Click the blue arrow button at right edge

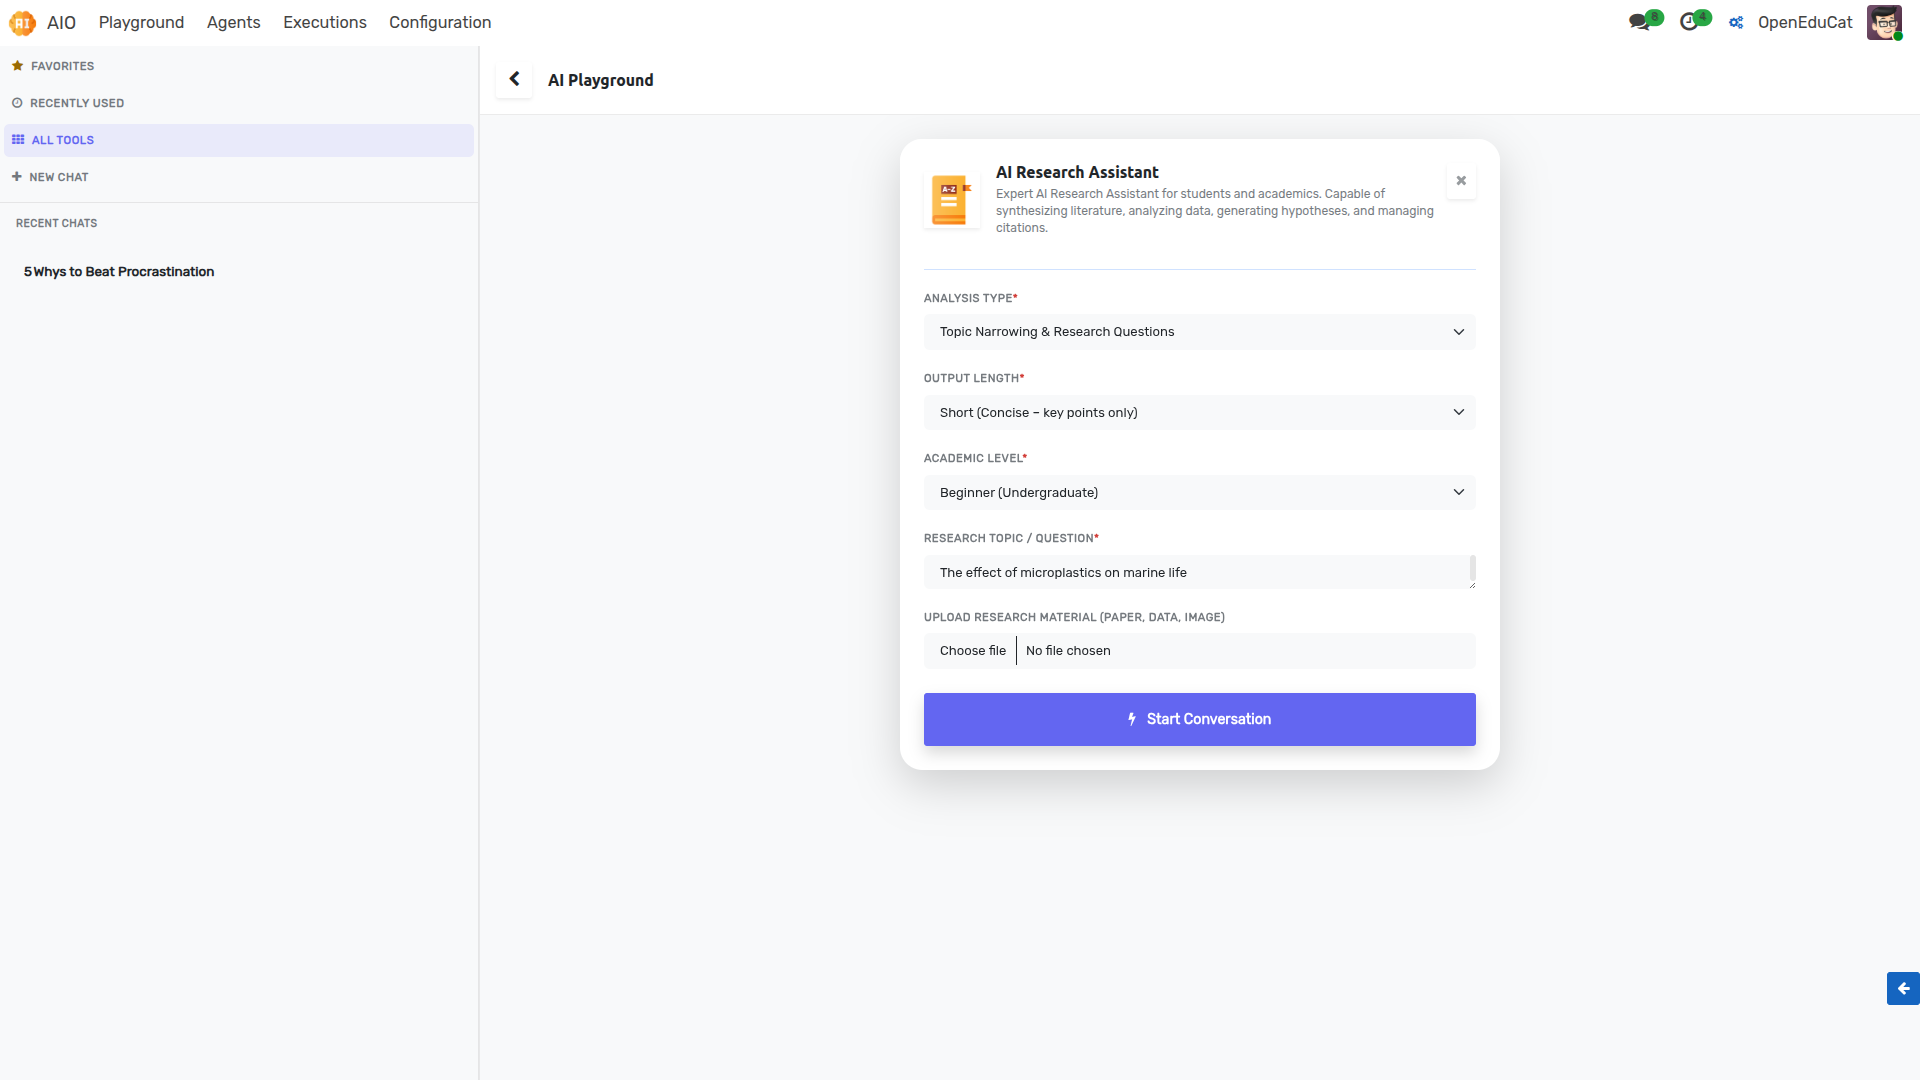click(x=1903, y=988)
